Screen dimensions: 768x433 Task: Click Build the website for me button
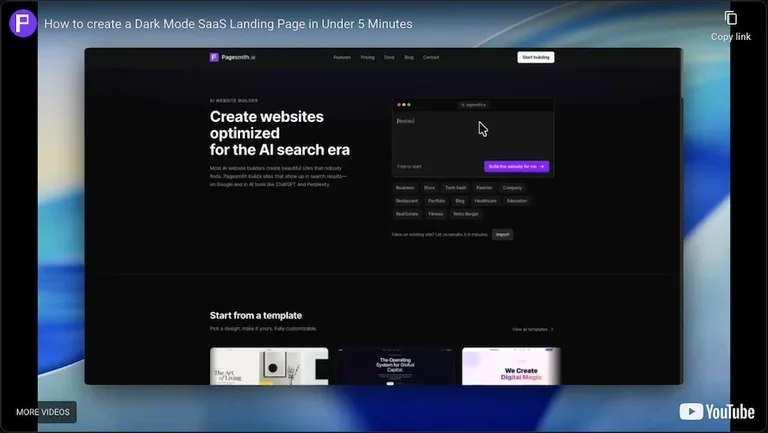click(x=516, y=167)
